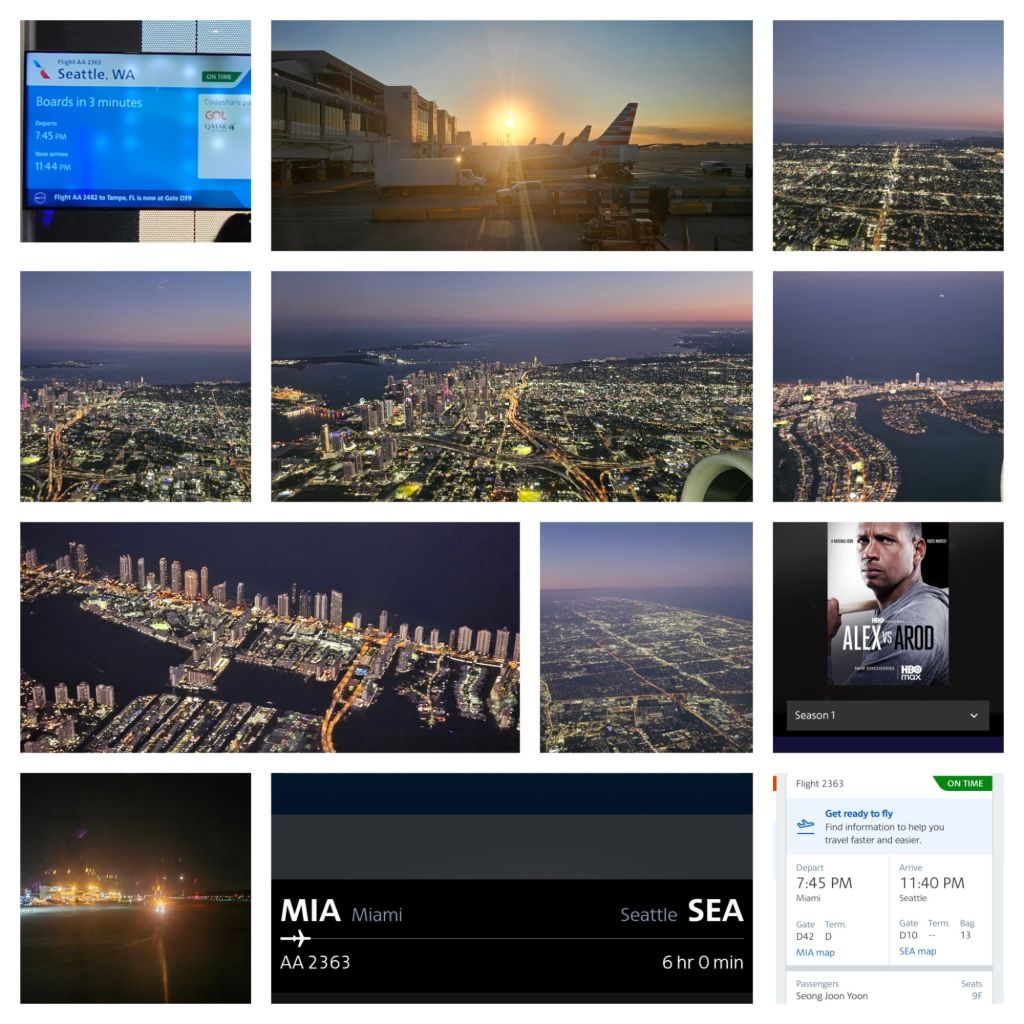Click the airplane takeoff icon beside Get ready to fly

(x=805, y=826)
